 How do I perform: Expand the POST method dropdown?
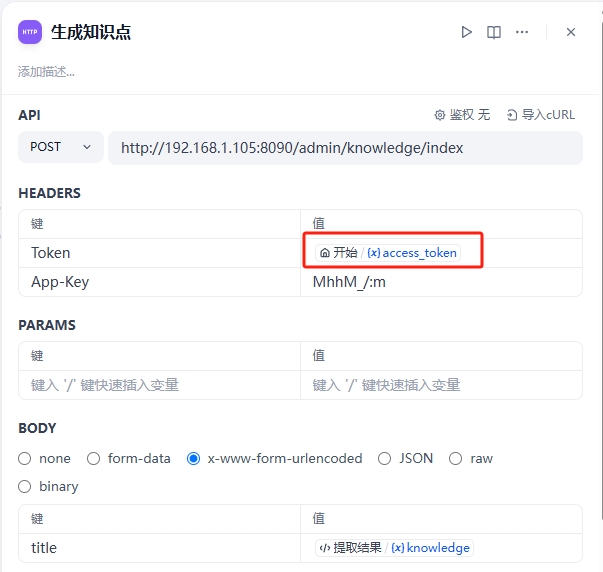click(60, 147)
